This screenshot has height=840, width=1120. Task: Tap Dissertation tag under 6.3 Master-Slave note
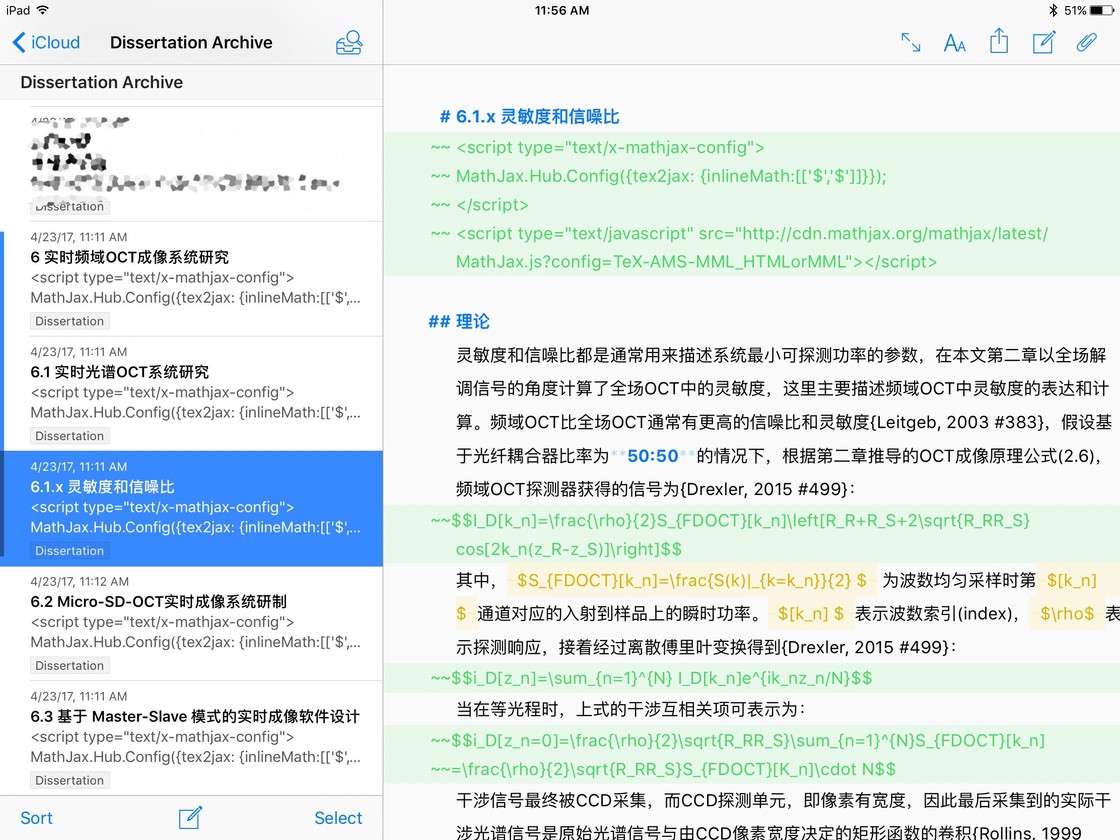tap(69, 781)
